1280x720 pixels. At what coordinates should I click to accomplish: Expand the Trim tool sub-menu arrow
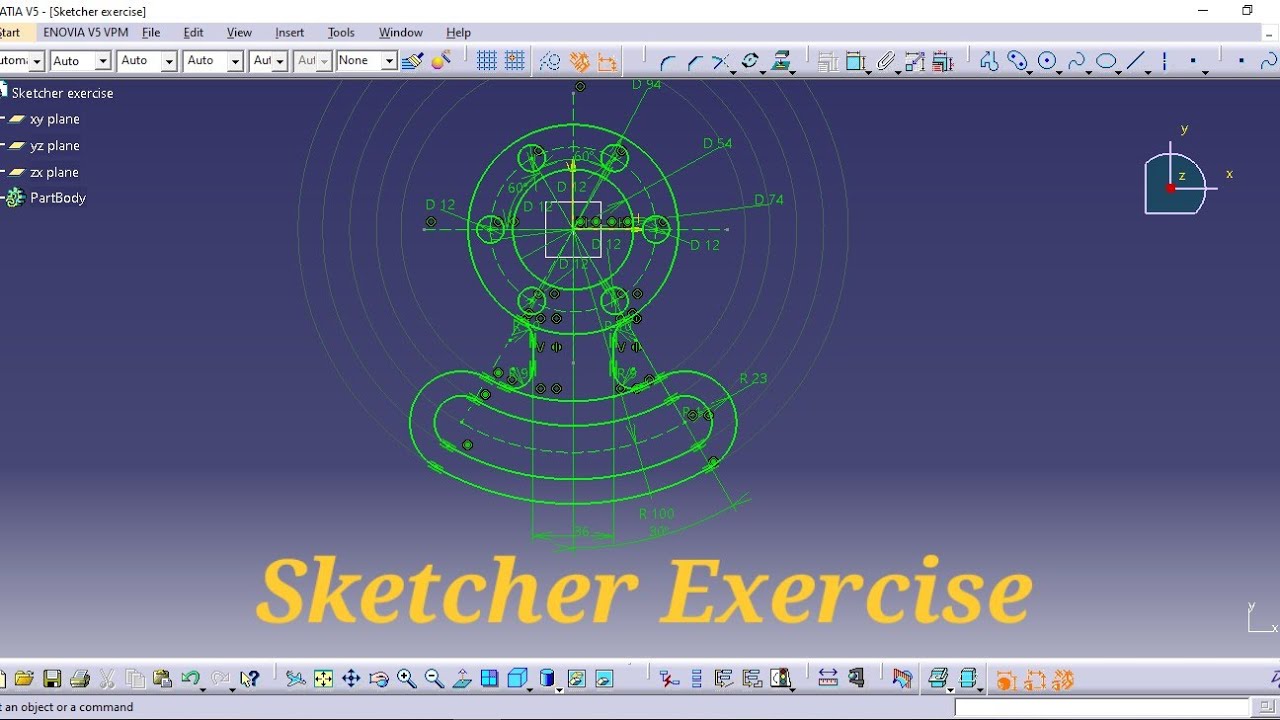tap(733, 72)
